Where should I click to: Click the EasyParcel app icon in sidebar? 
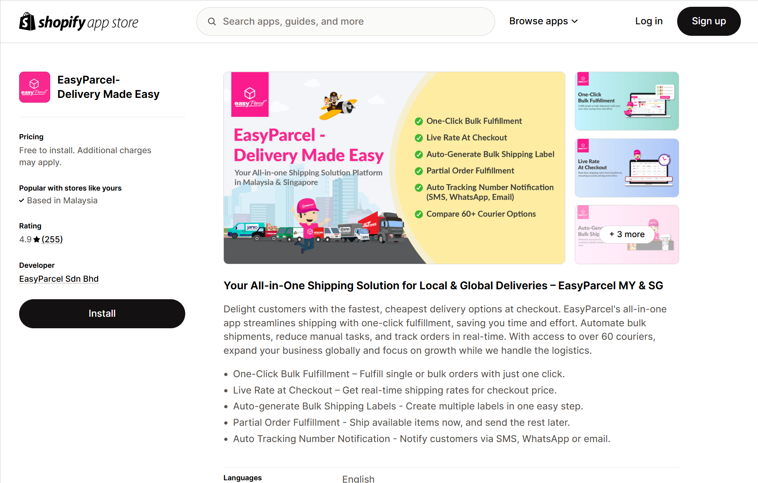click(x=34, y=87)
